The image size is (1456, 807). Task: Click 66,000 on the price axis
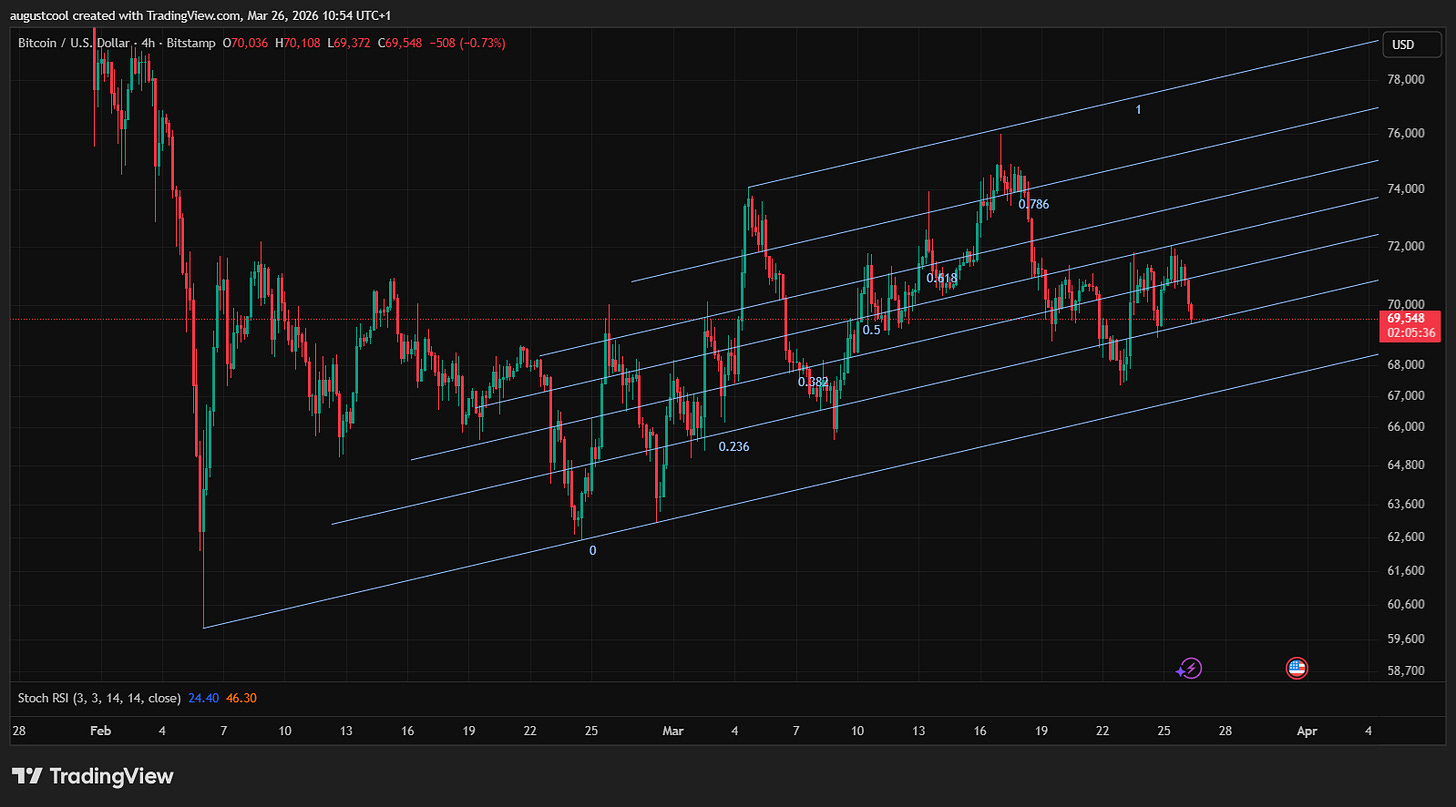coord(1407,427)
